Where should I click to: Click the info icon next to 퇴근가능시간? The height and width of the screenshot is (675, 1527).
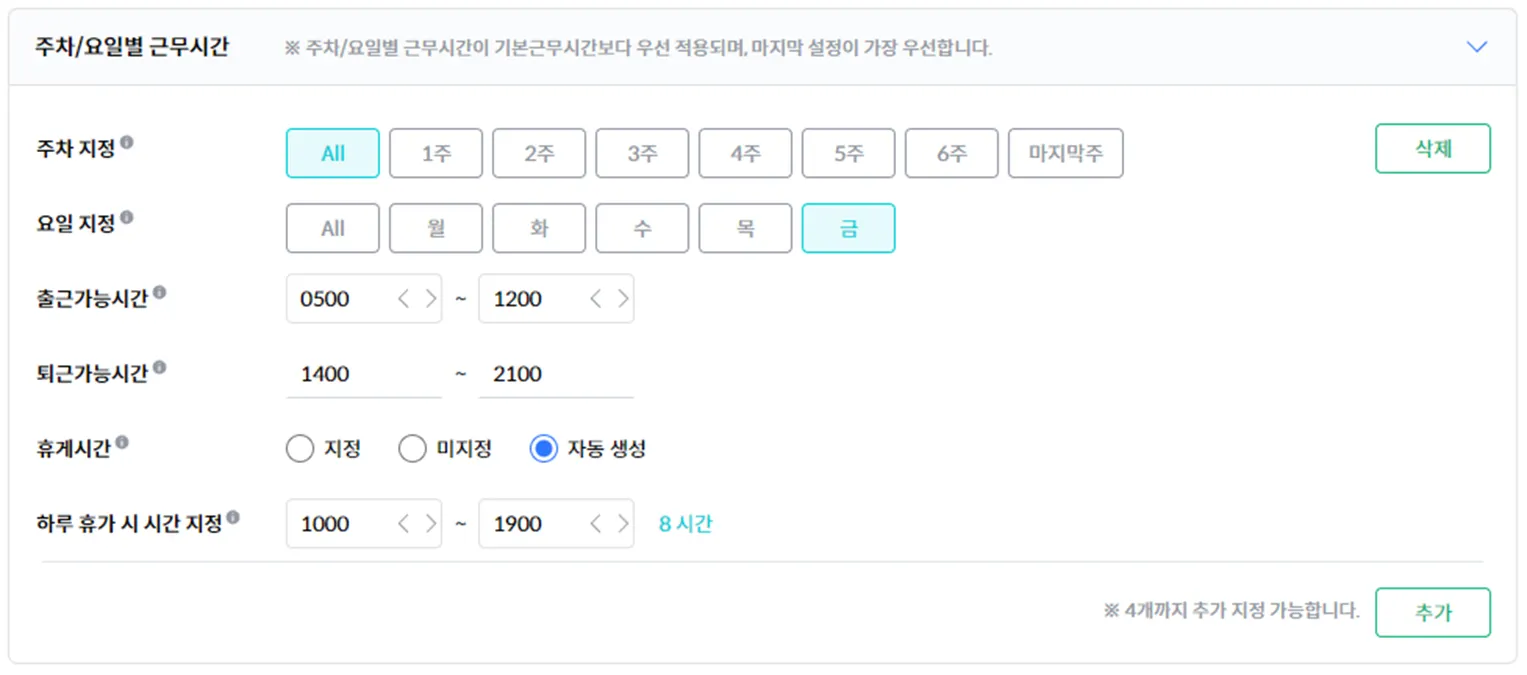pos(160,369)
